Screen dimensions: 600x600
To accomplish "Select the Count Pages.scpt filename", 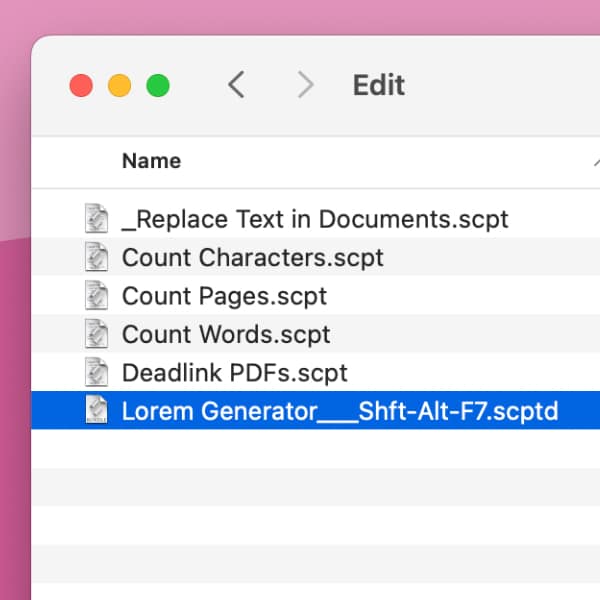I will tap(224, 296).
